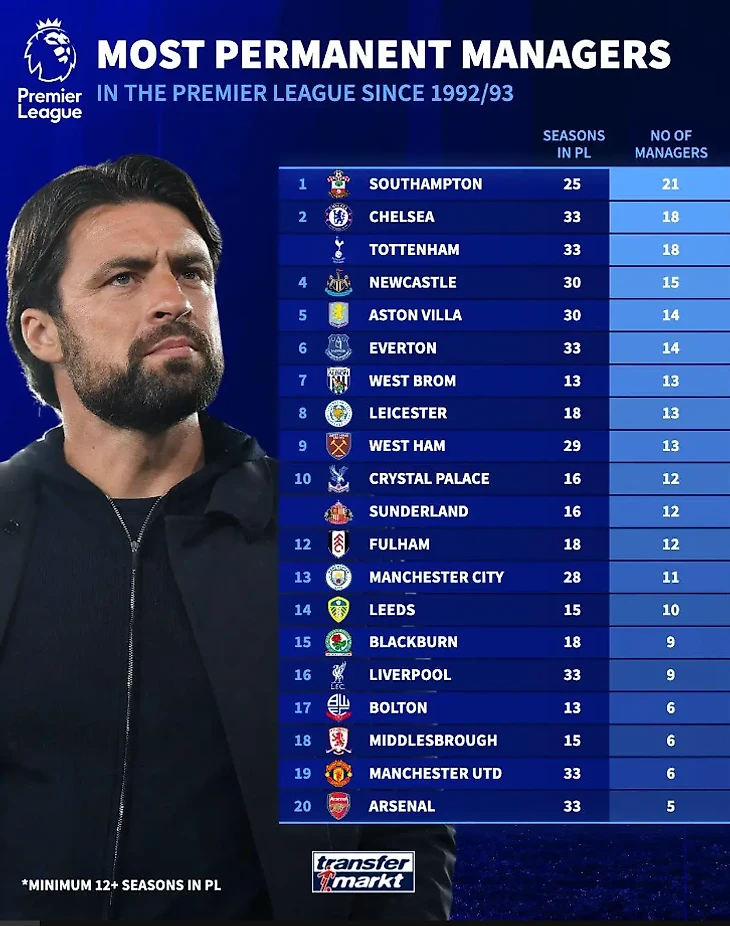Click the No of Managers column header
This screenshot has width=730, height=926.
click(x=671, y=144)
